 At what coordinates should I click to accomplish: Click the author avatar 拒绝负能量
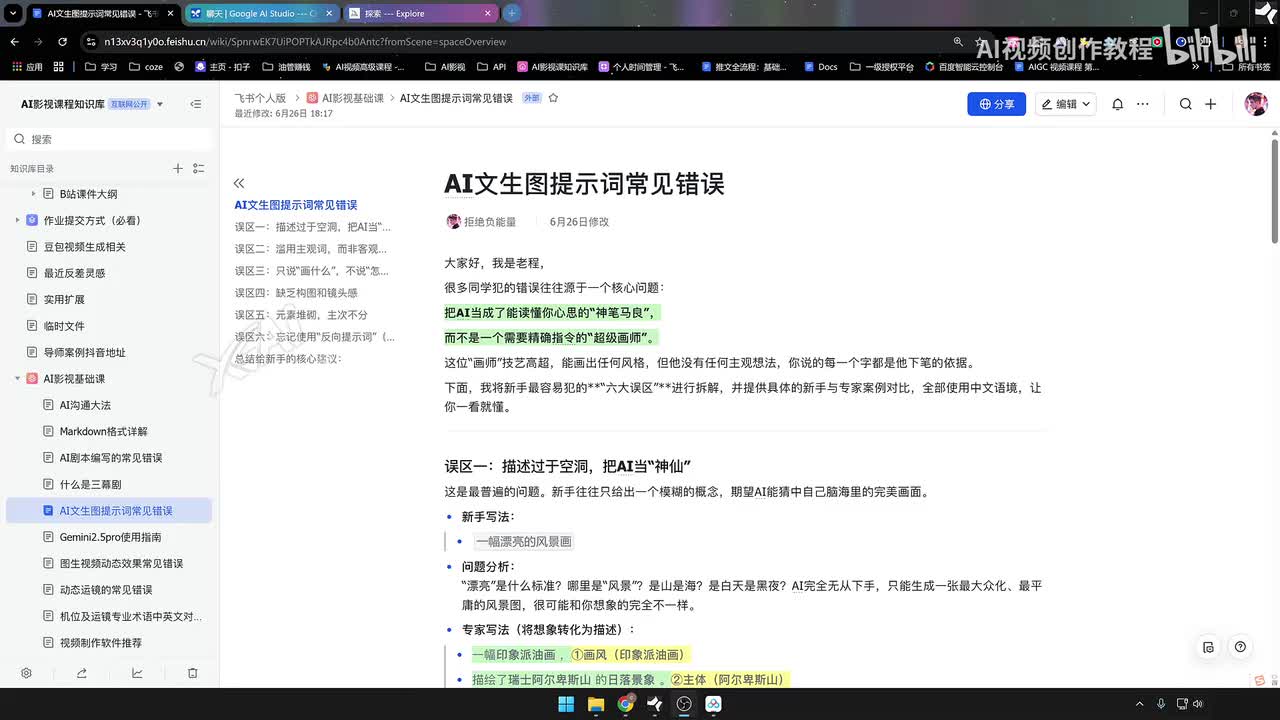453,221
